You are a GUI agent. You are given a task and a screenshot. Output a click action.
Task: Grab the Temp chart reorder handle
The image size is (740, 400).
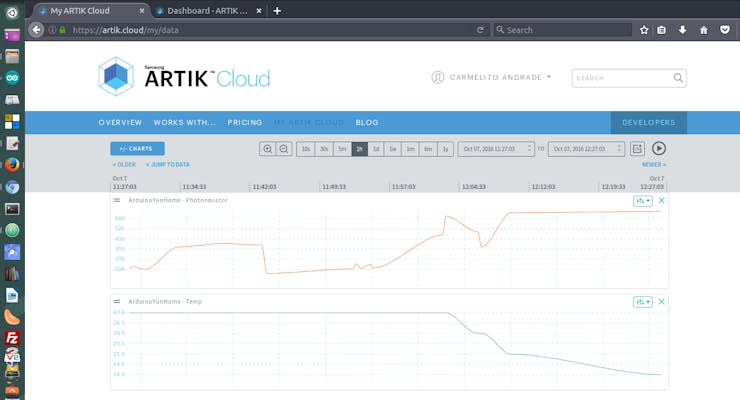pyautogui.click(x=117, y=301)
